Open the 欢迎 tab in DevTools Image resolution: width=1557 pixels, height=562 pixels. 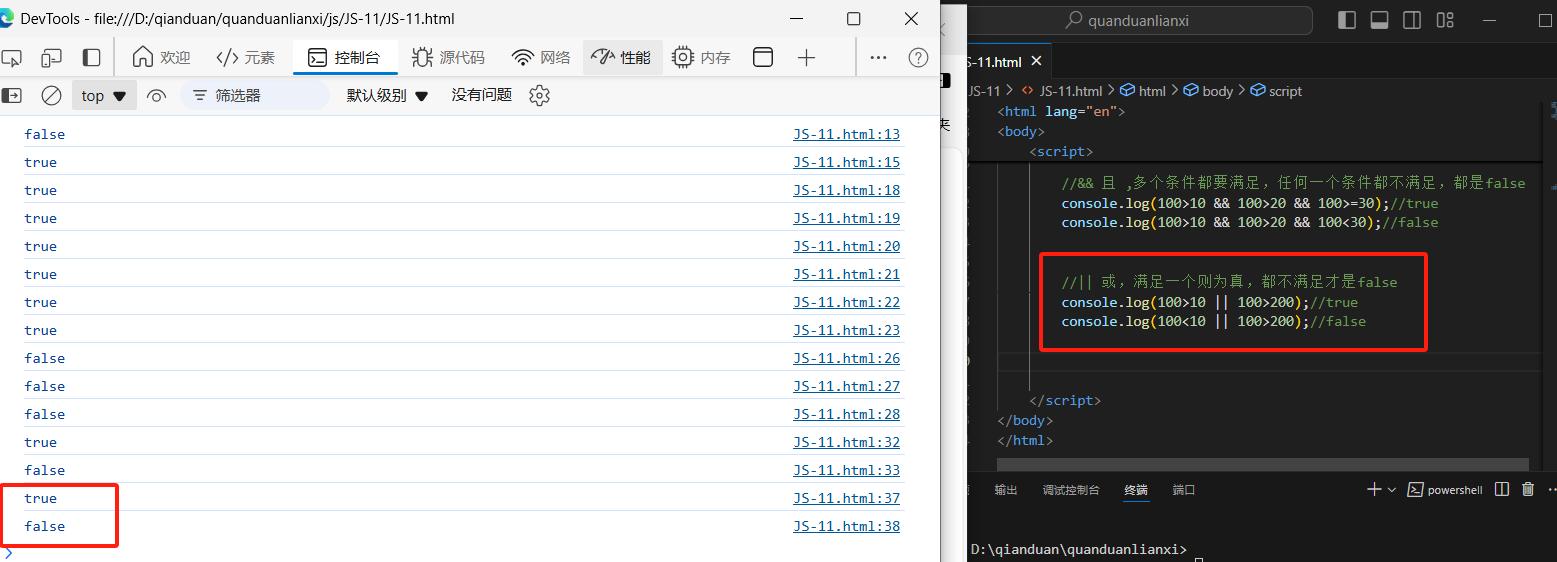pos(161,57)
